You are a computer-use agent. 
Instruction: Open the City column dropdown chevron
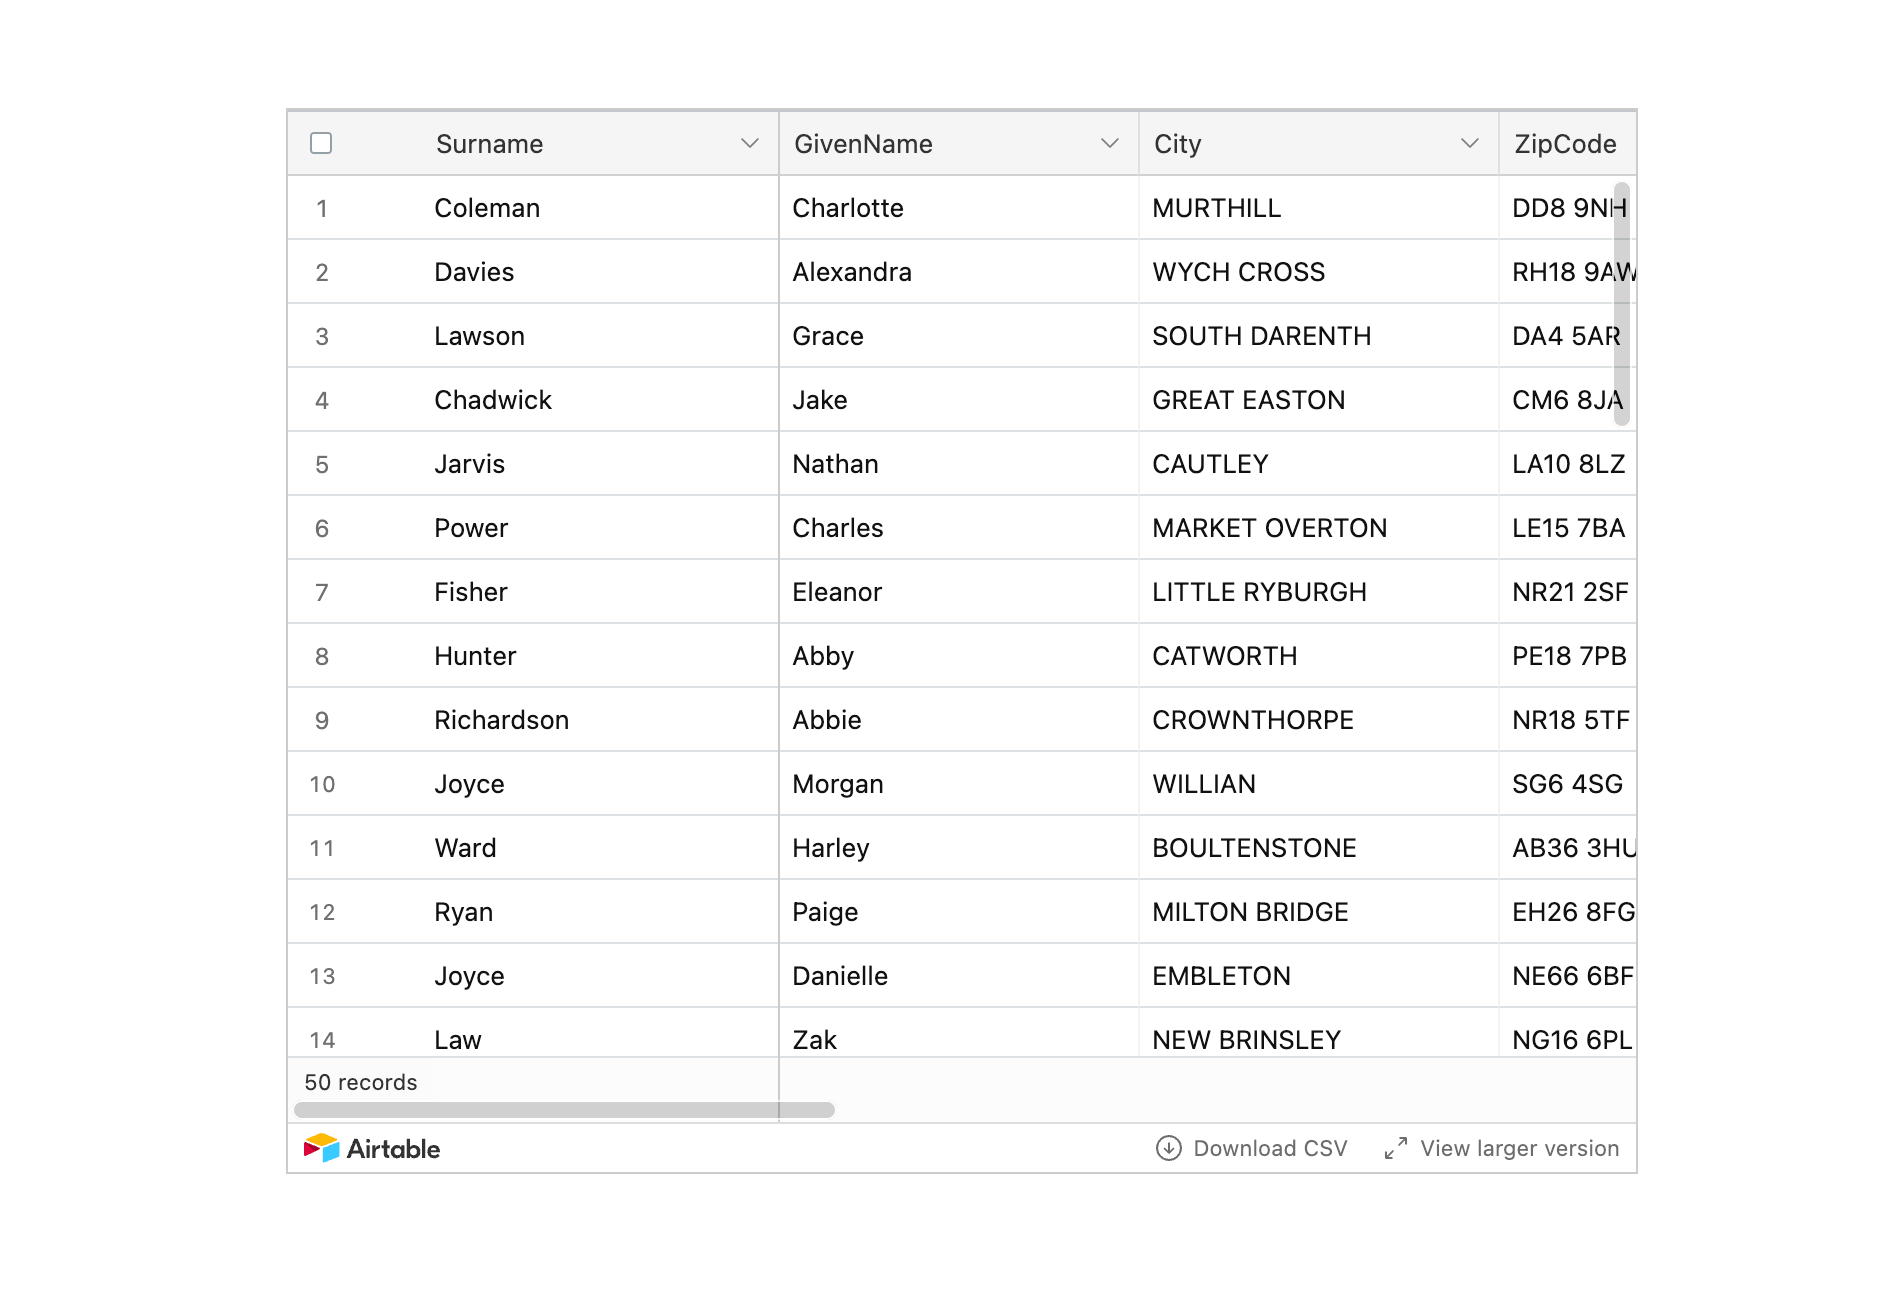click(x=1469, y=143)
